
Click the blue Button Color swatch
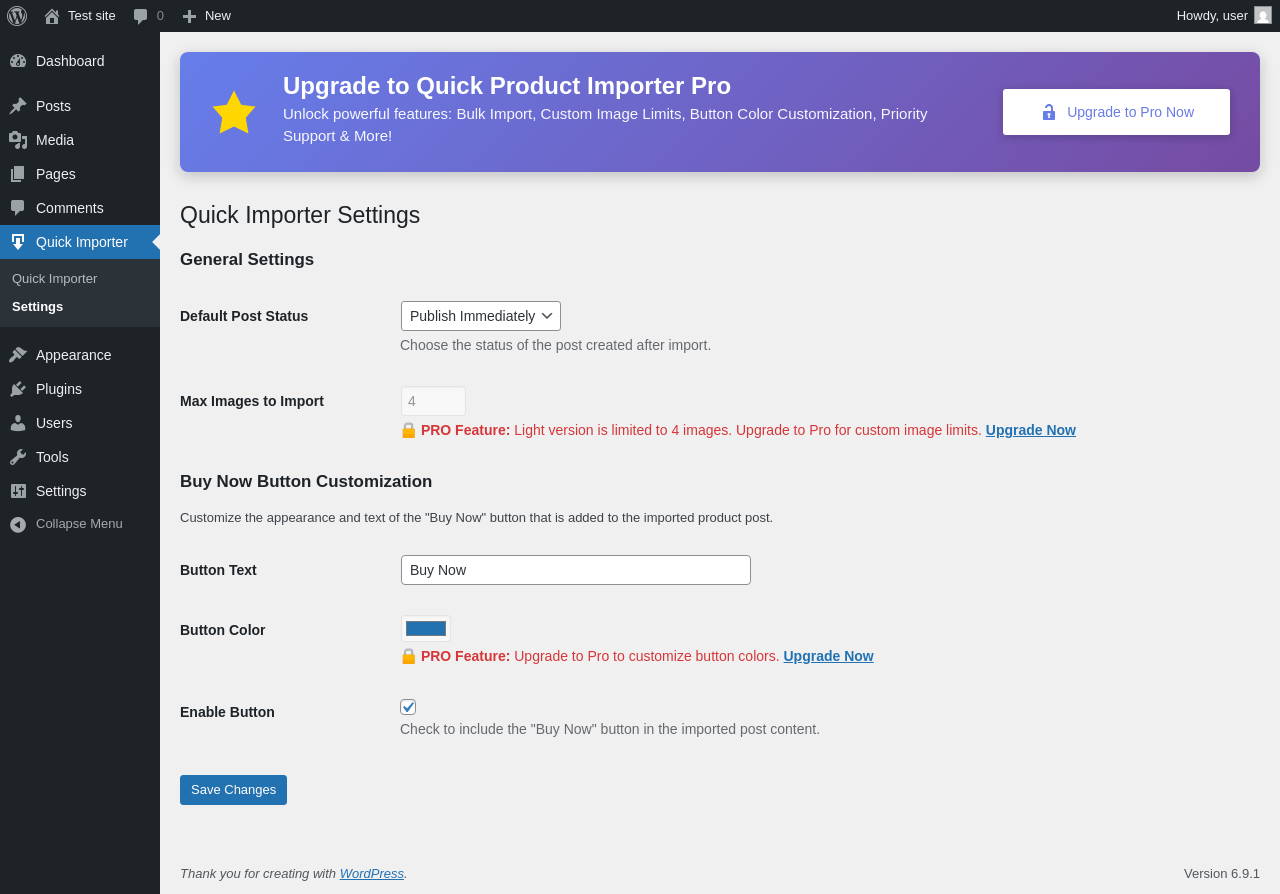coord(426,629)
